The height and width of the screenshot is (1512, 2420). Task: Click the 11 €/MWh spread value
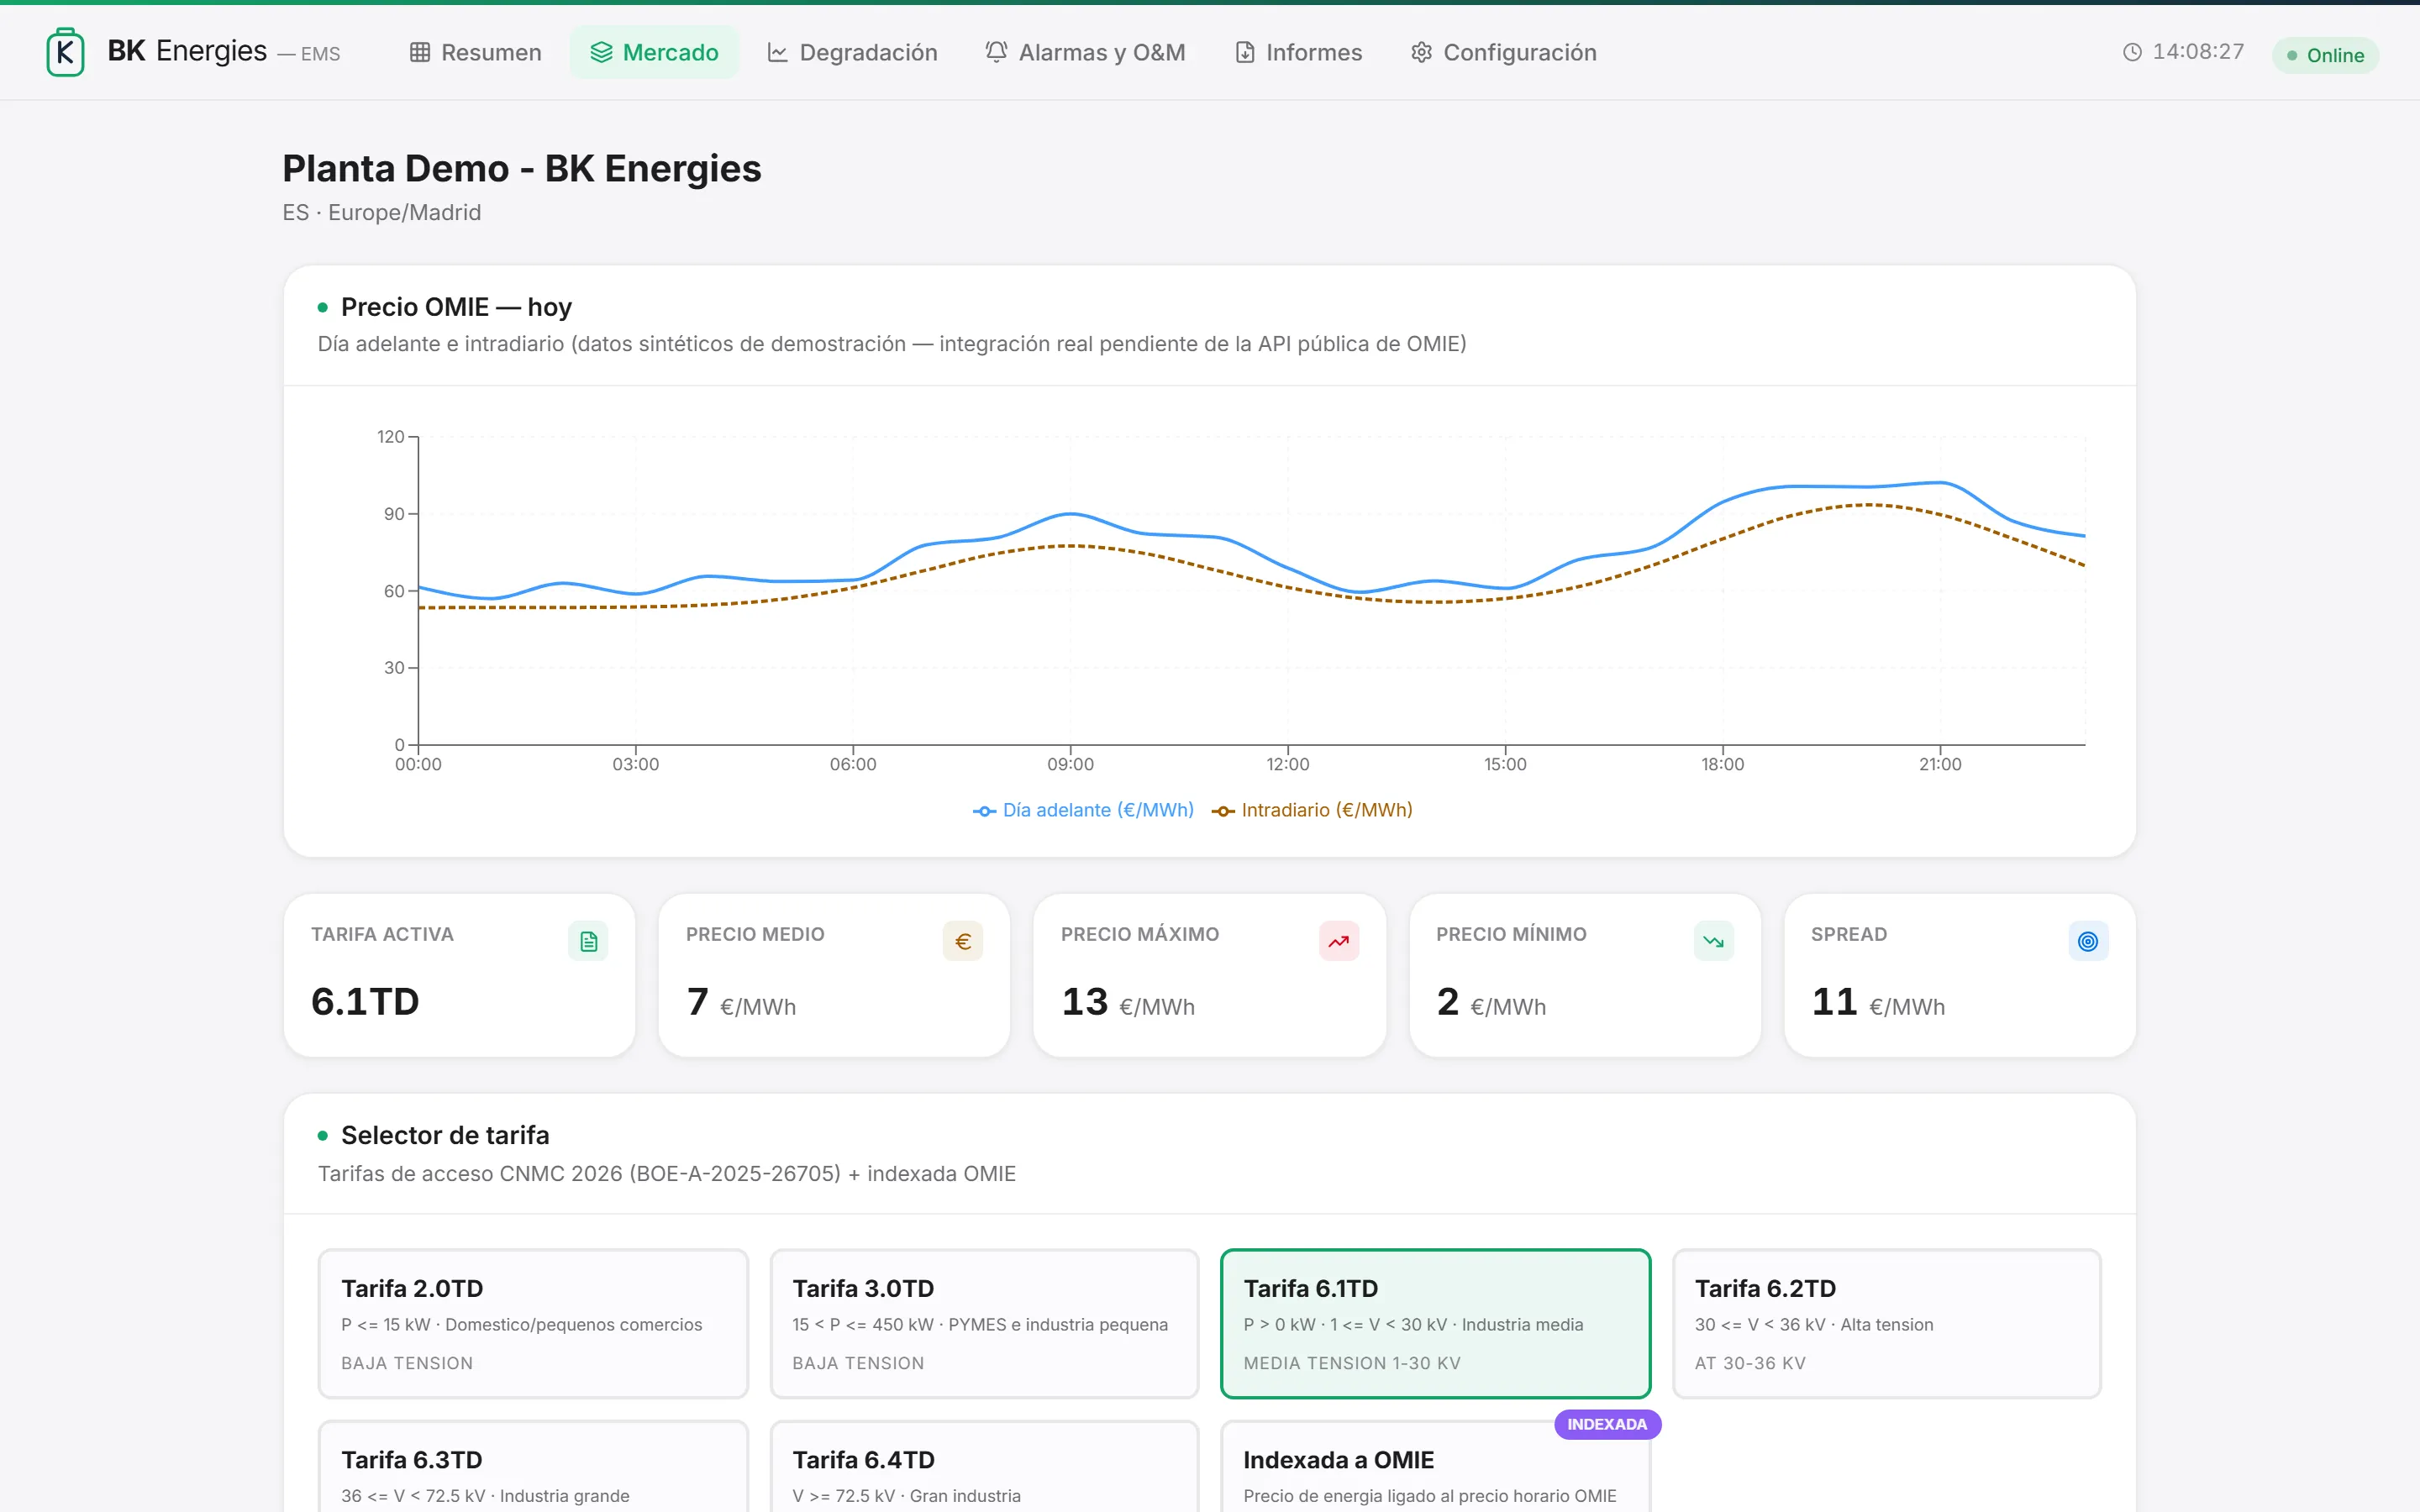(x=1878, y=1002)
